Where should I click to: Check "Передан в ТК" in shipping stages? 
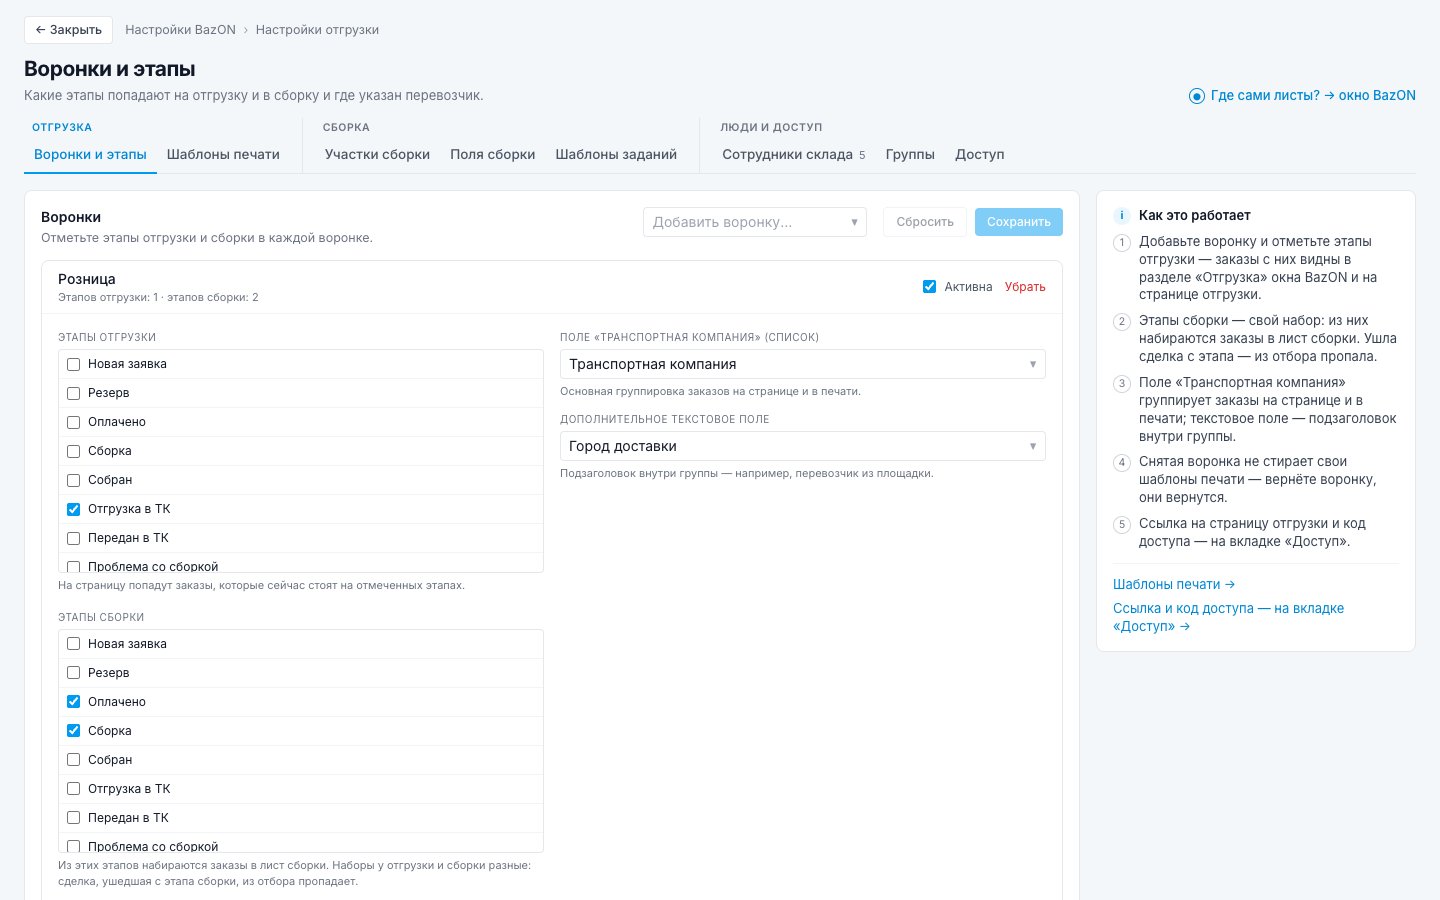click(x=73, y=538)
